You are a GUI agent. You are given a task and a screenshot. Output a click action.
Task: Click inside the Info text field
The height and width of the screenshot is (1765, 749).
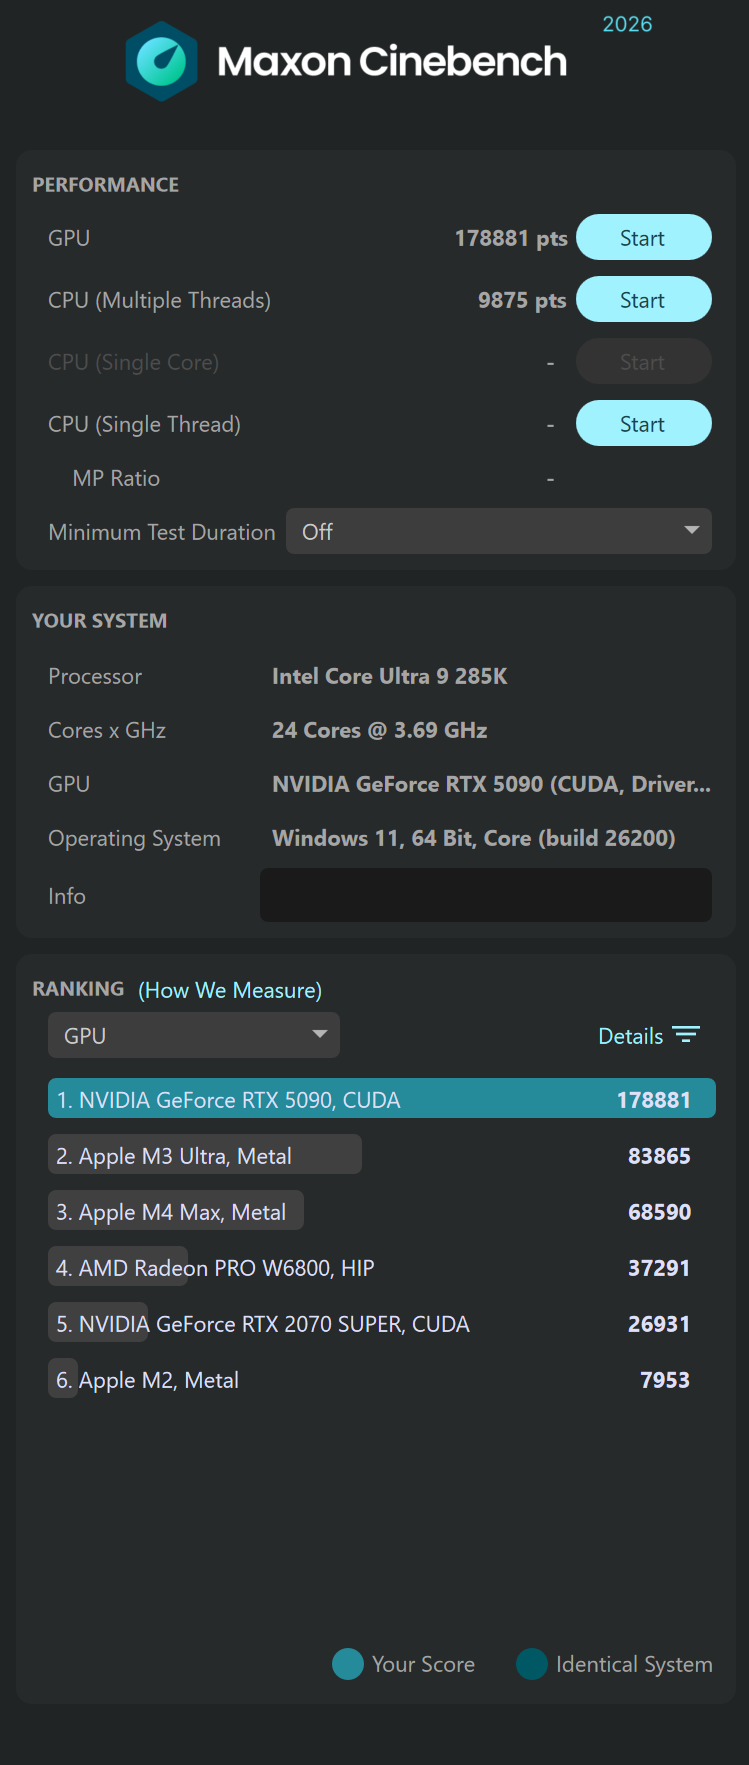pyautogui.click(x=485, y=895)
